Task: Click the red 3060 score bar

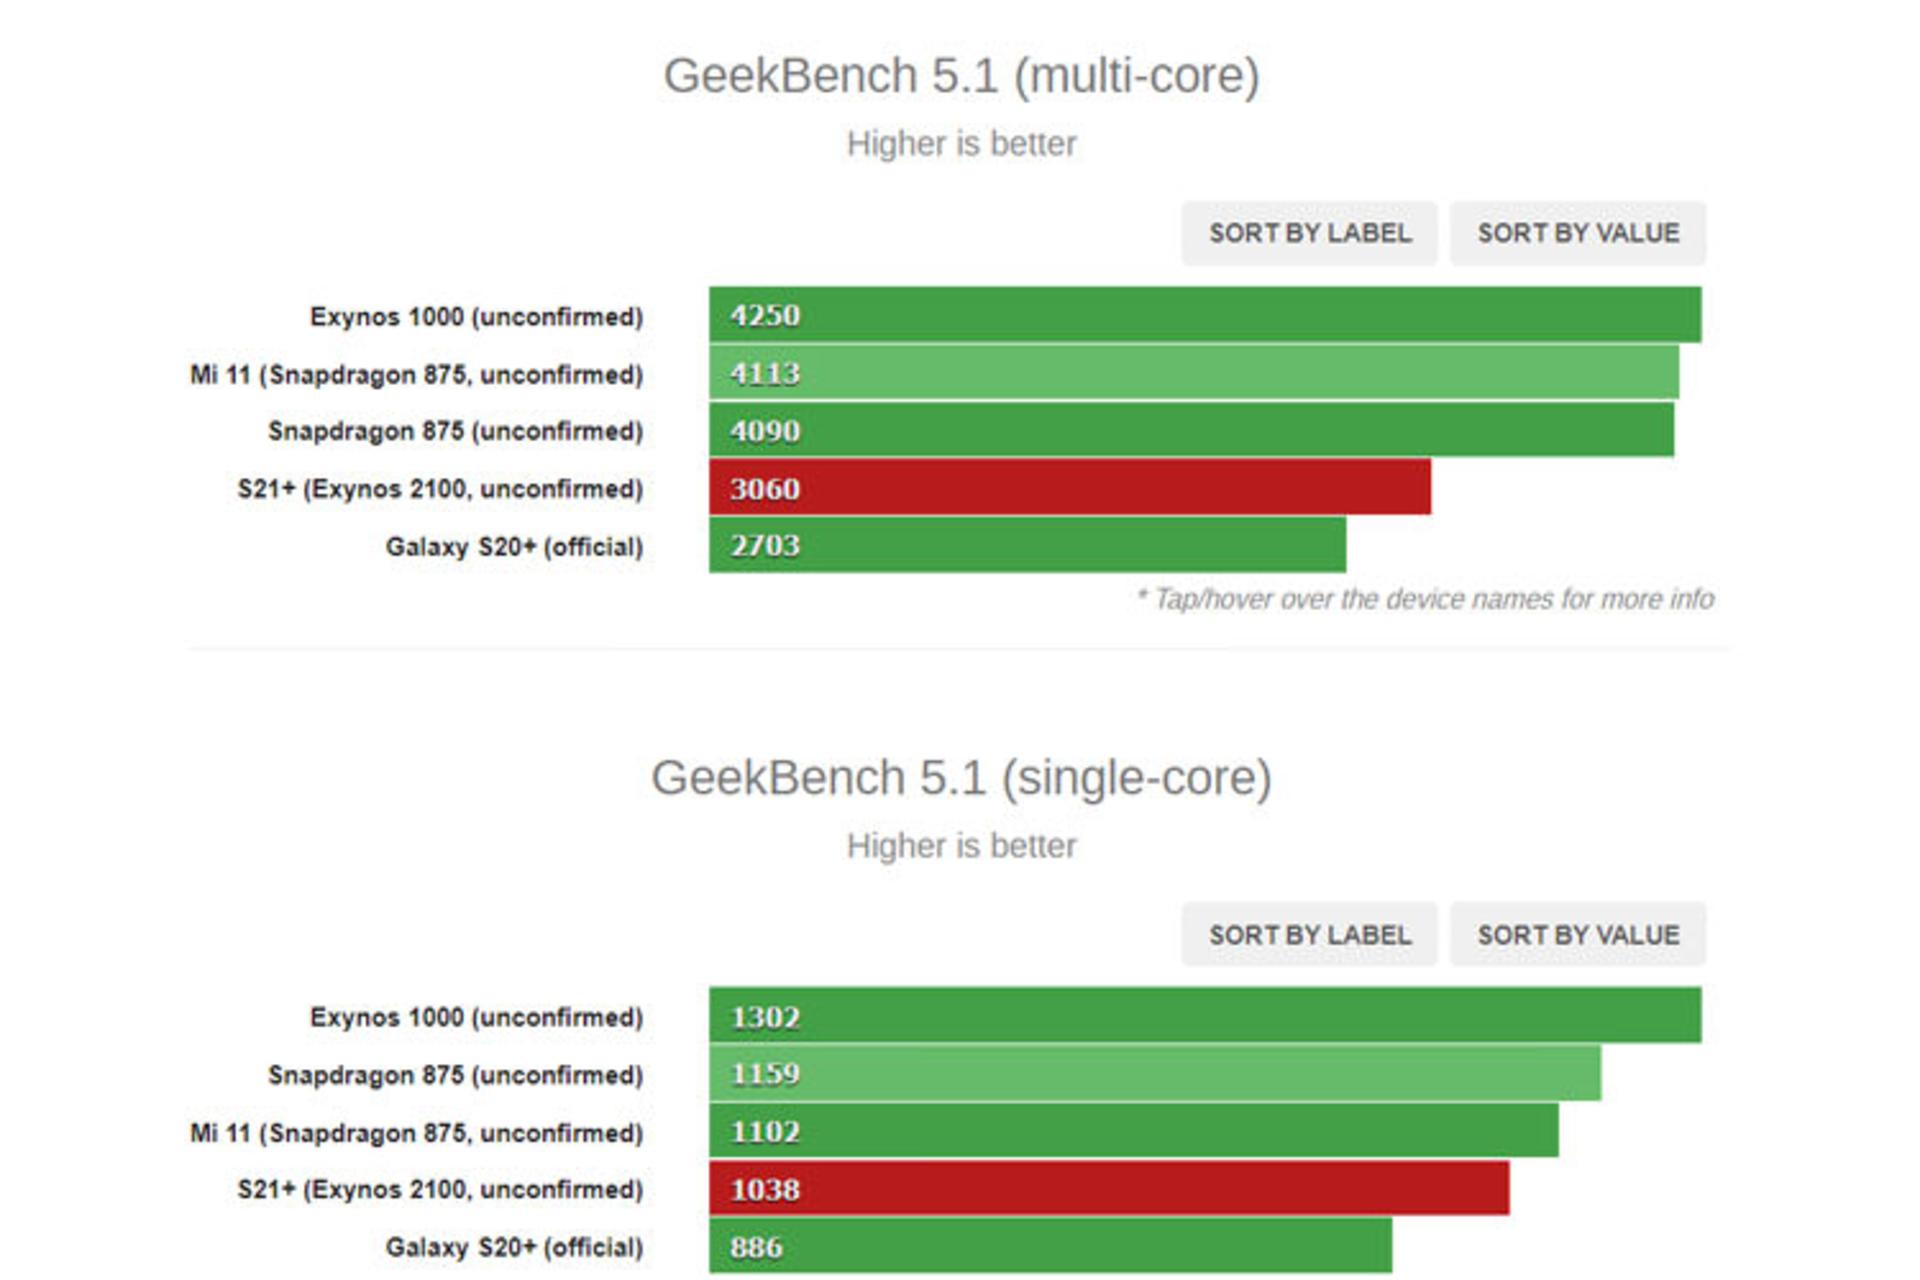Action: click(1070, 487)
